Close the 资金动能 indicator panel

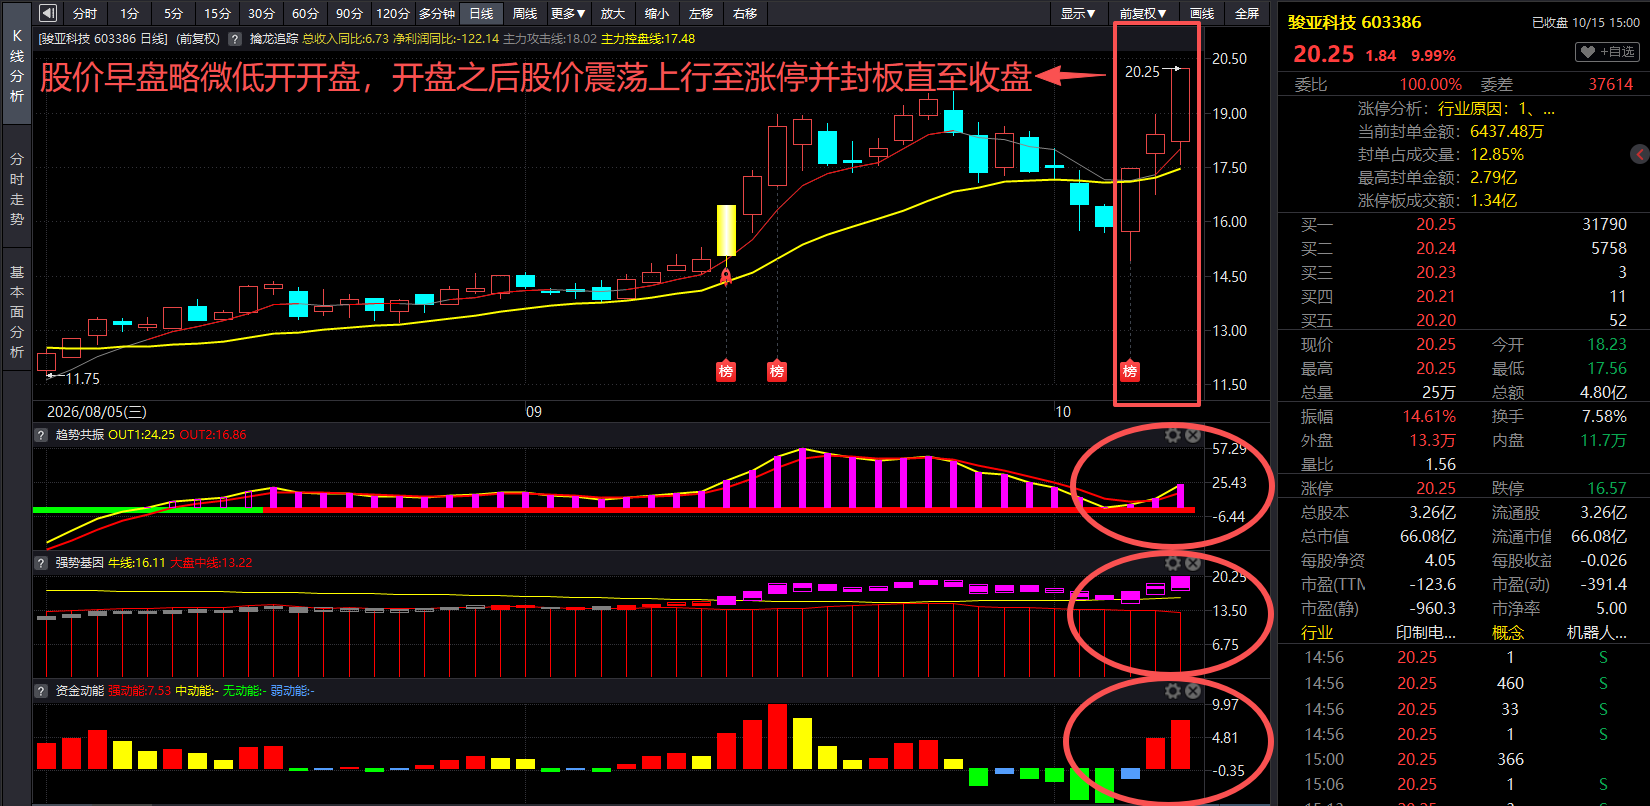click(x=1193, y=691)
